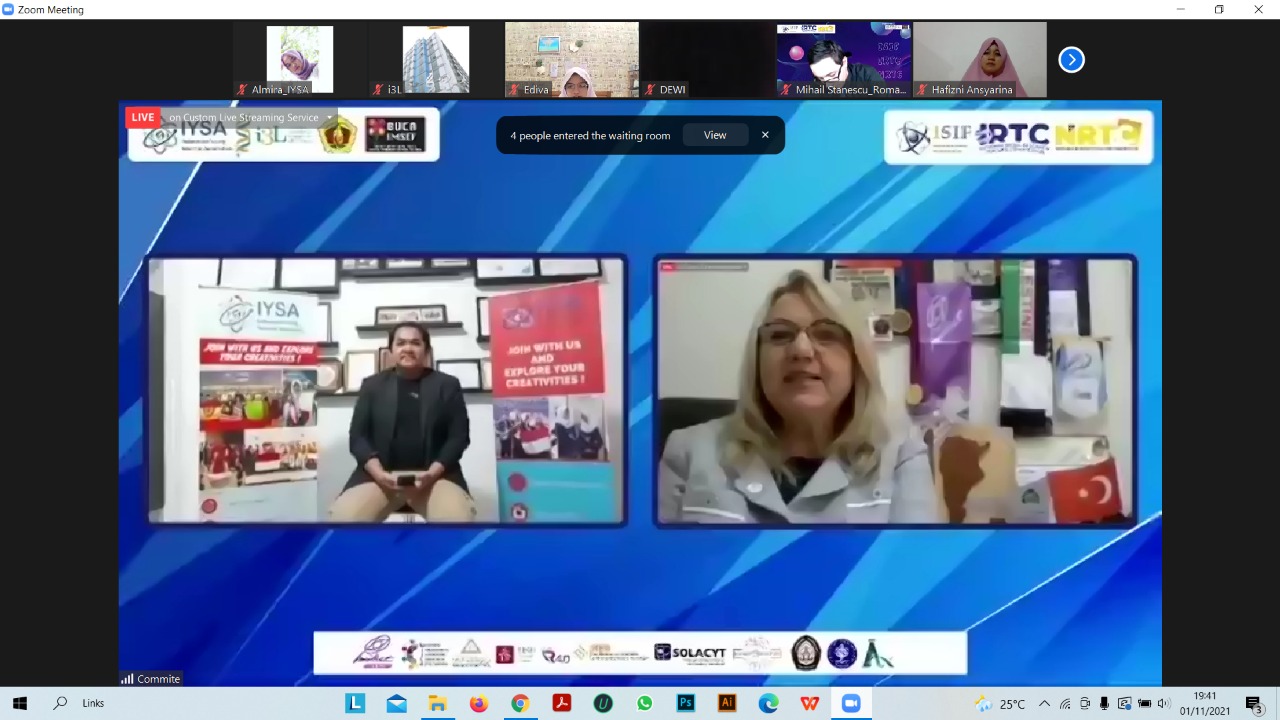
Task: Expand the Custom Live Streaming Service dropdown
Action: tap(329, 118)
